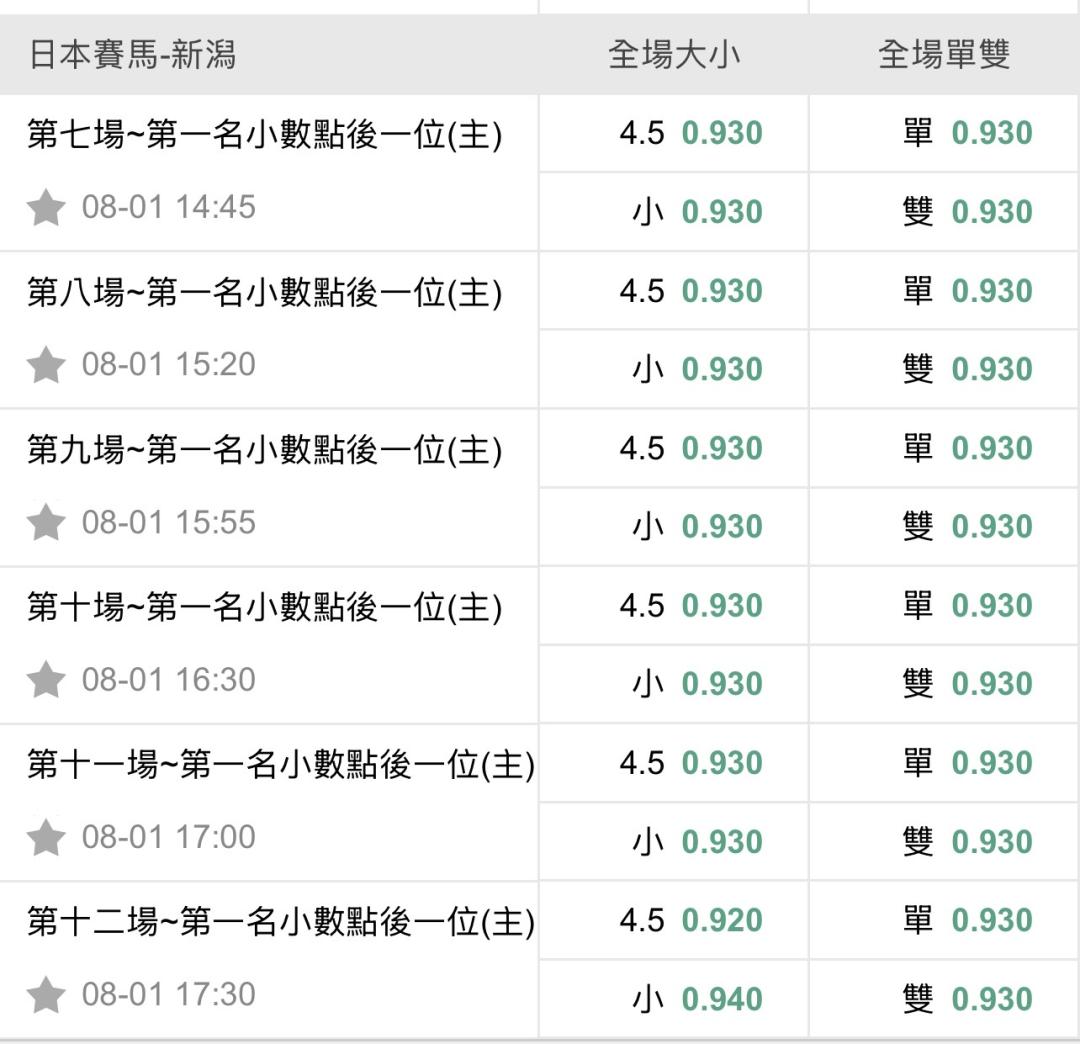The width and height of the screenshot is (1080, 1044).
Task: Select 單 odds for the 第十一場 race
Action: [944, 764]
